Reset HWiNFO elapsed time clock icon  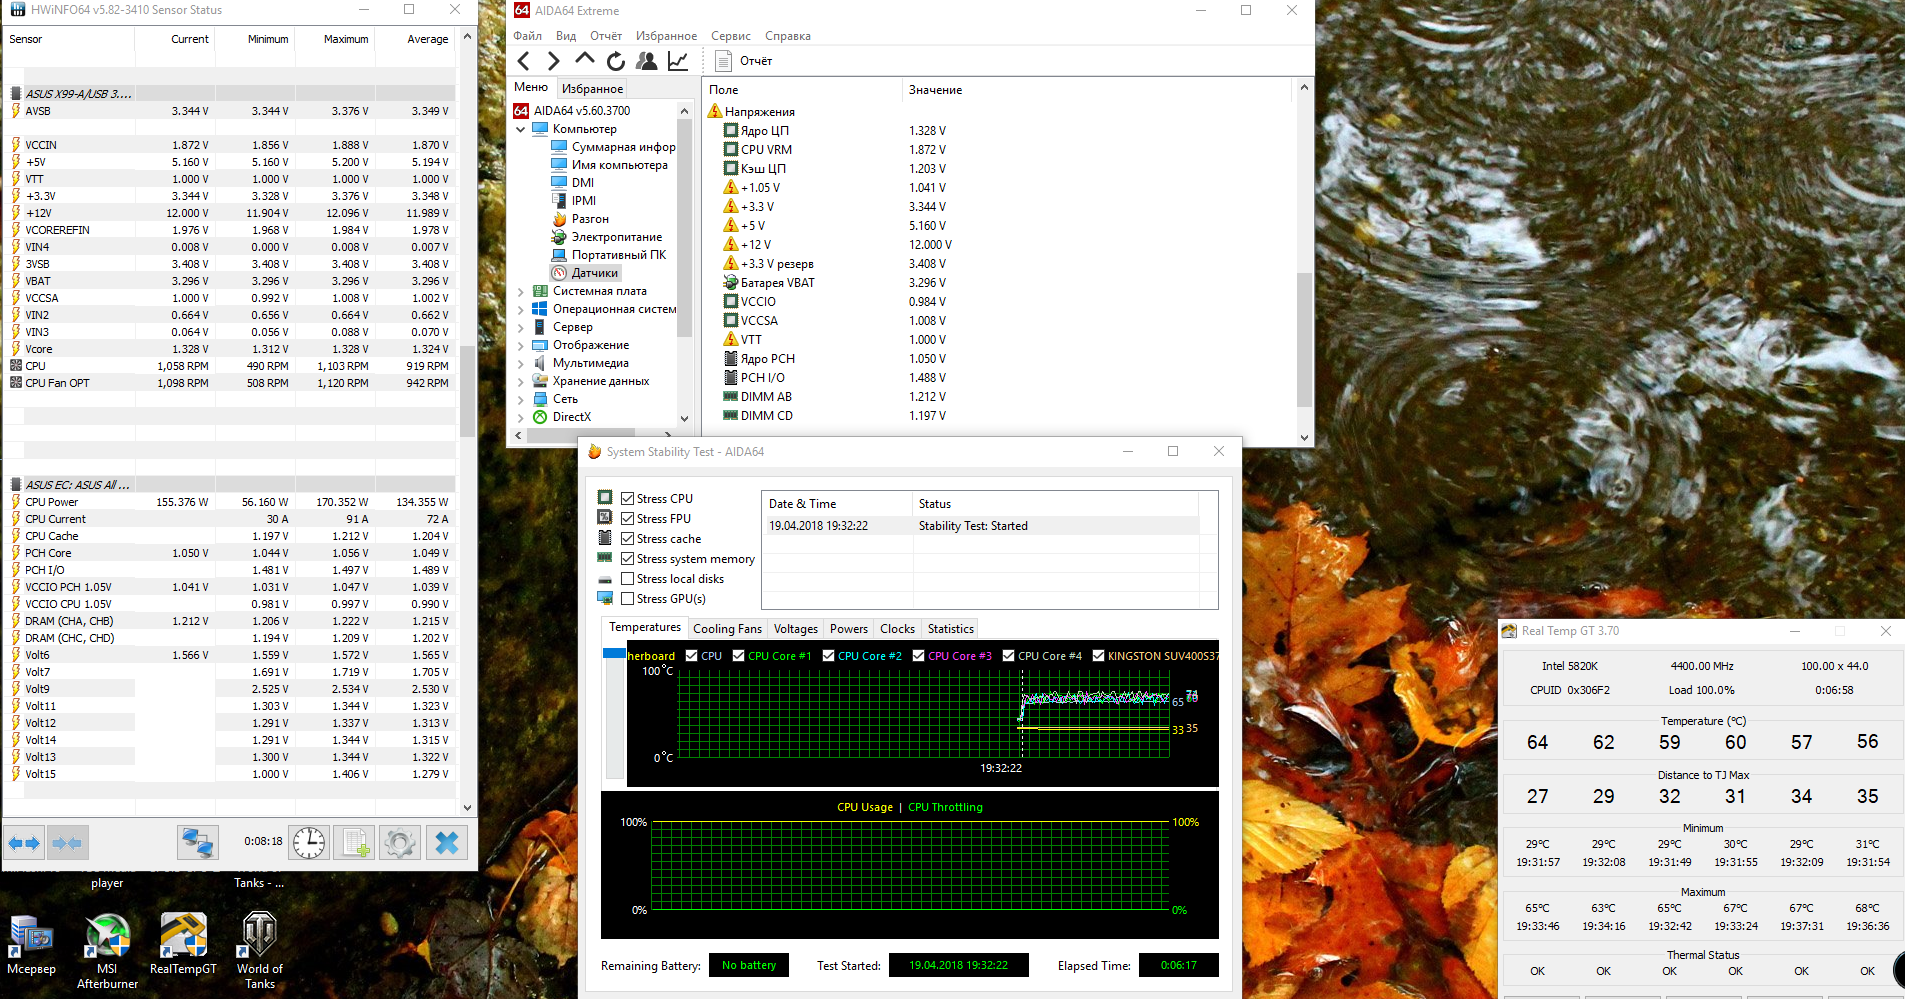coord(309,843)
